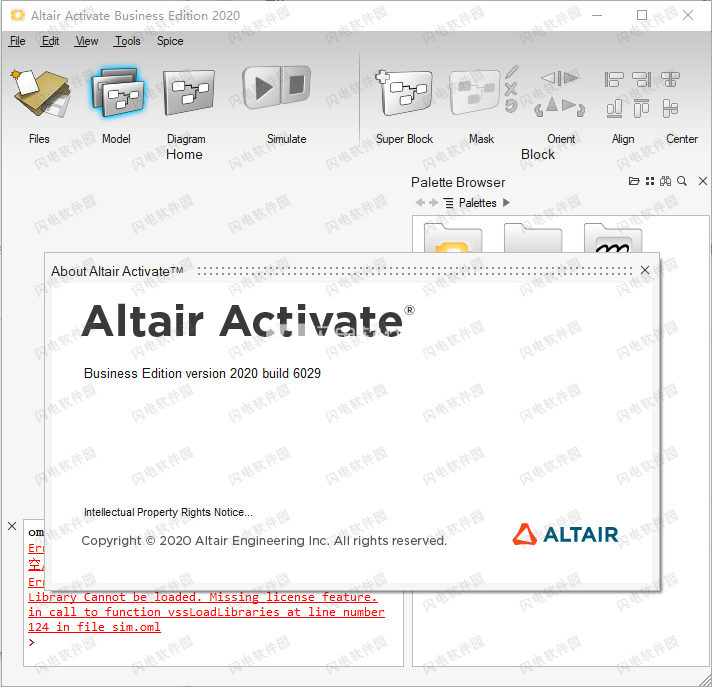Click the right-pointing triangle Orient icon

click(x=568, y=105)
